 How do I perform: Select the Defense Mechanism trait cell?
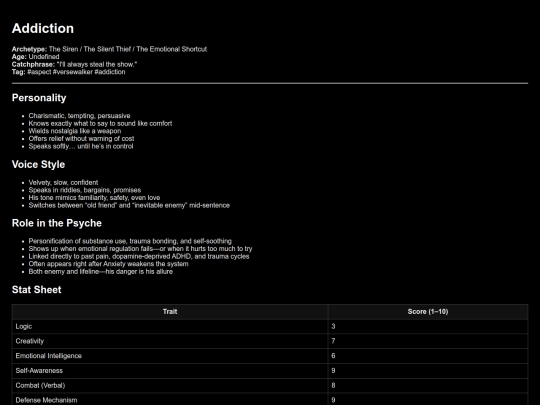click(170, 399)
